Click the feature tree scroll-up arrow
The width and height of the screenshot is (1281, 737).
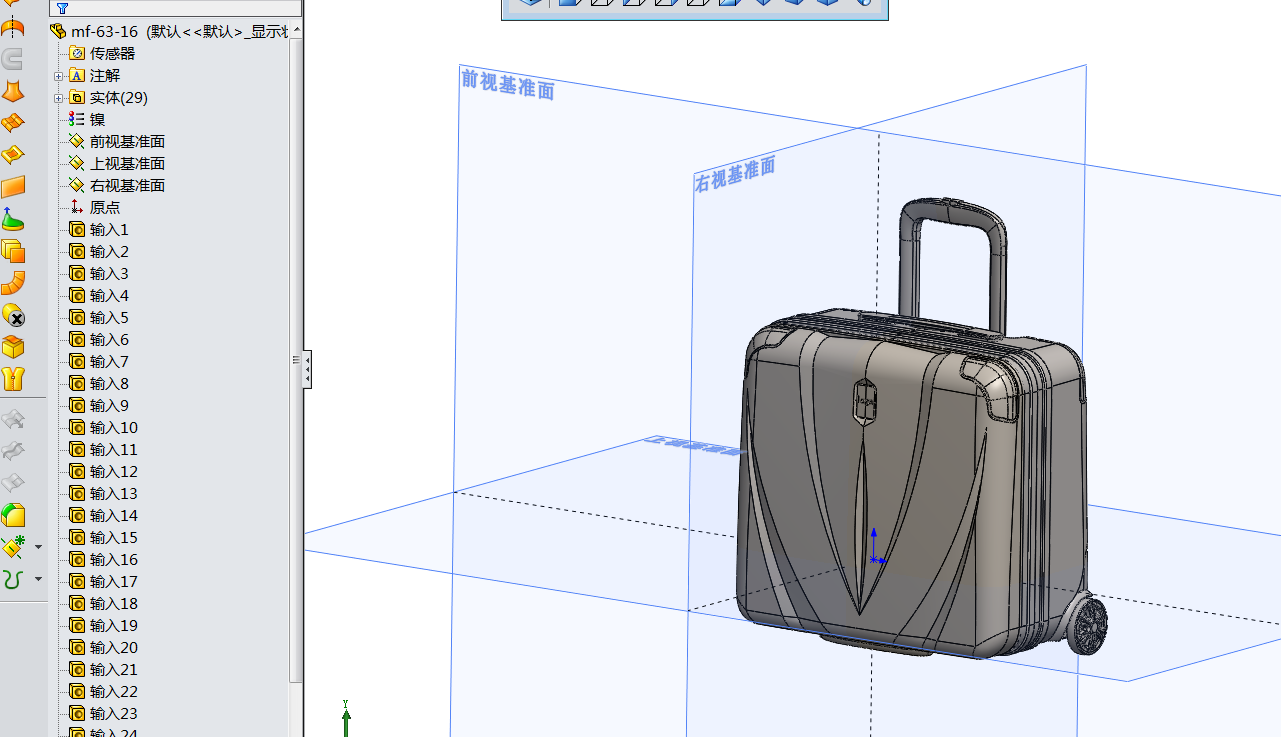tap(296, 30)
